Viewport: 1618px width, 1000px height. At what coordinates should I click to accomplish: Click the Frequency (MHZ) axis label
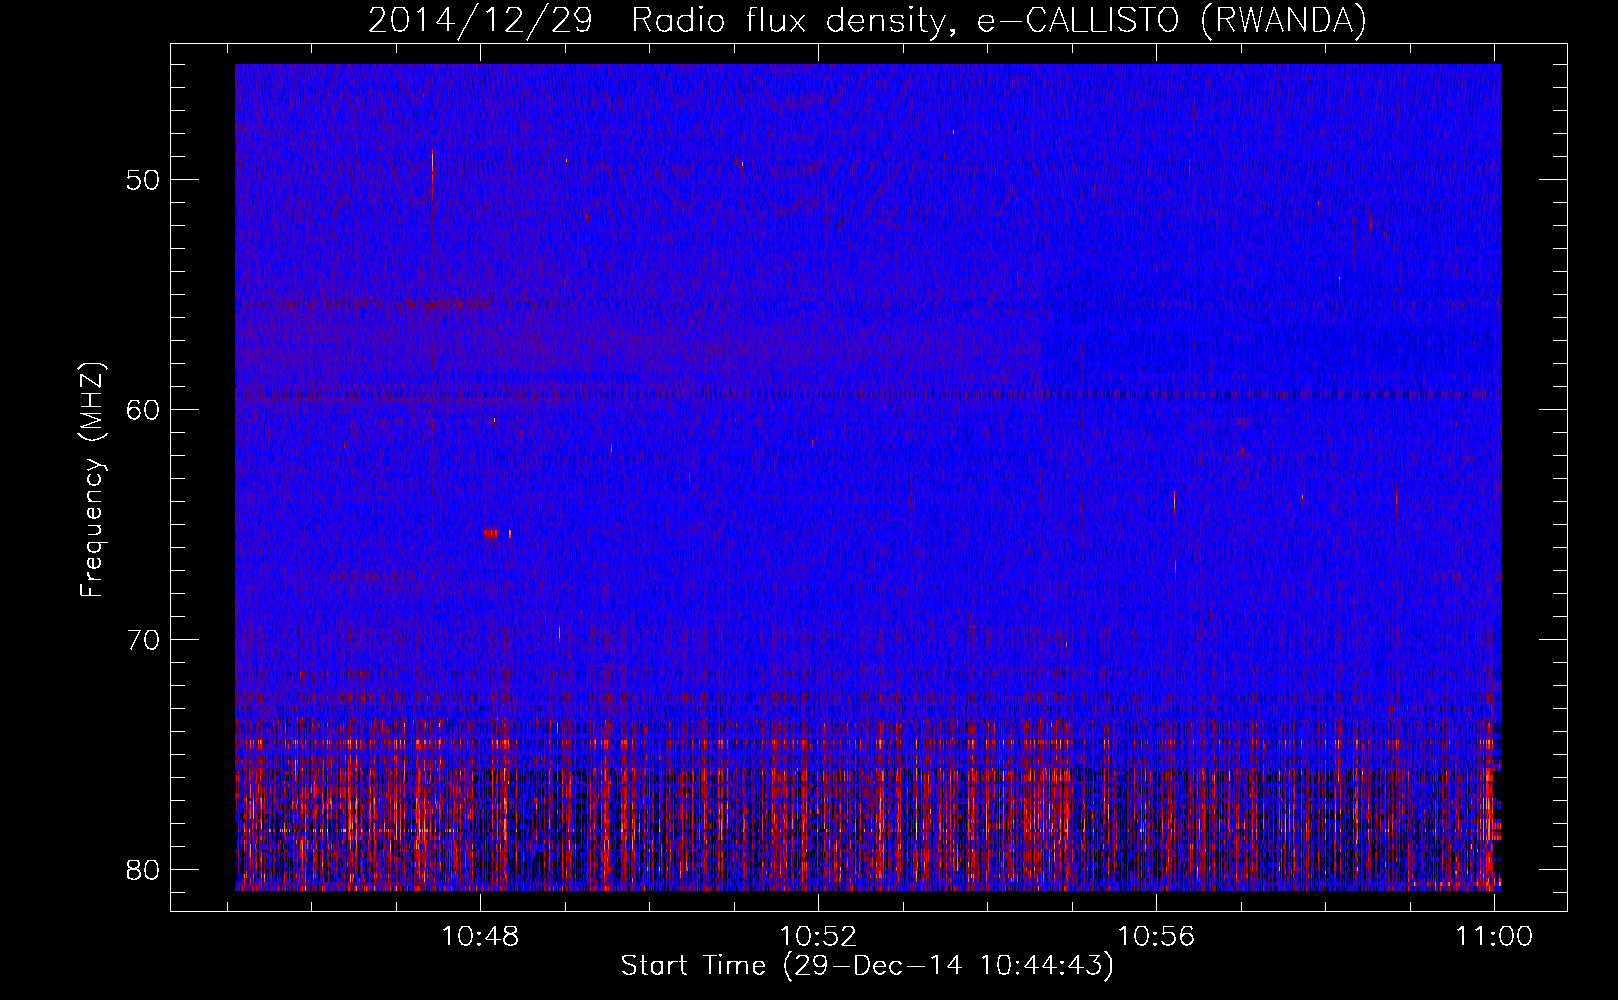click(x=92, y=480)
